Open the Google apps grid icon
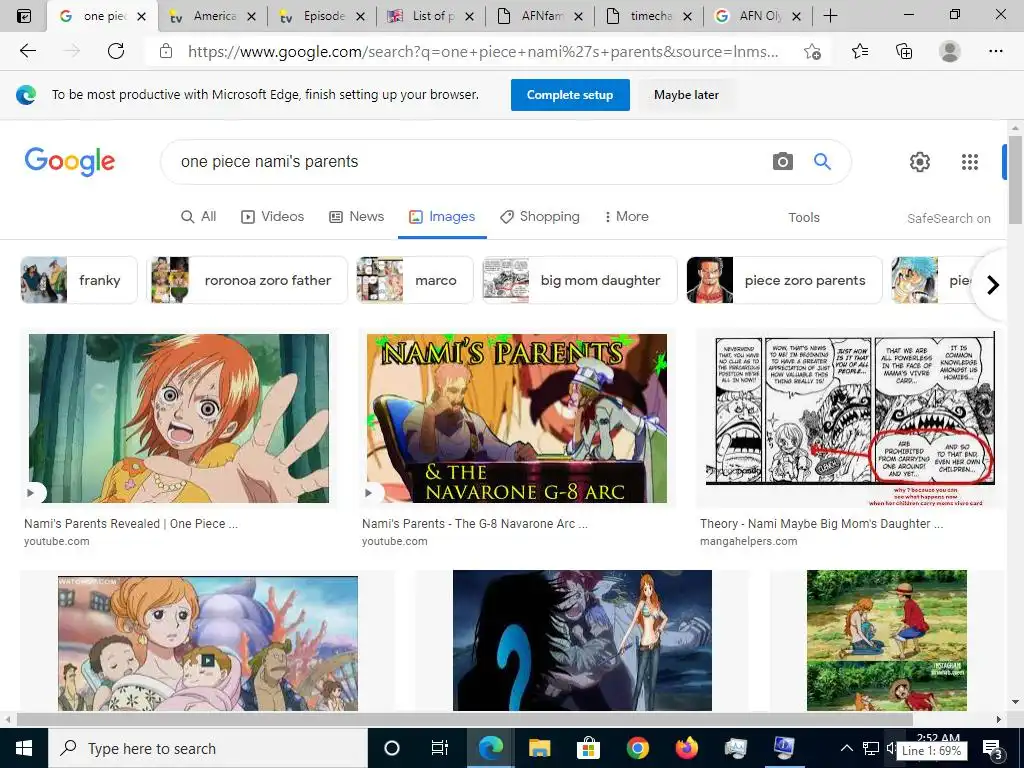The height and width of the screenshot is (768, 1024). click(970, 161)
